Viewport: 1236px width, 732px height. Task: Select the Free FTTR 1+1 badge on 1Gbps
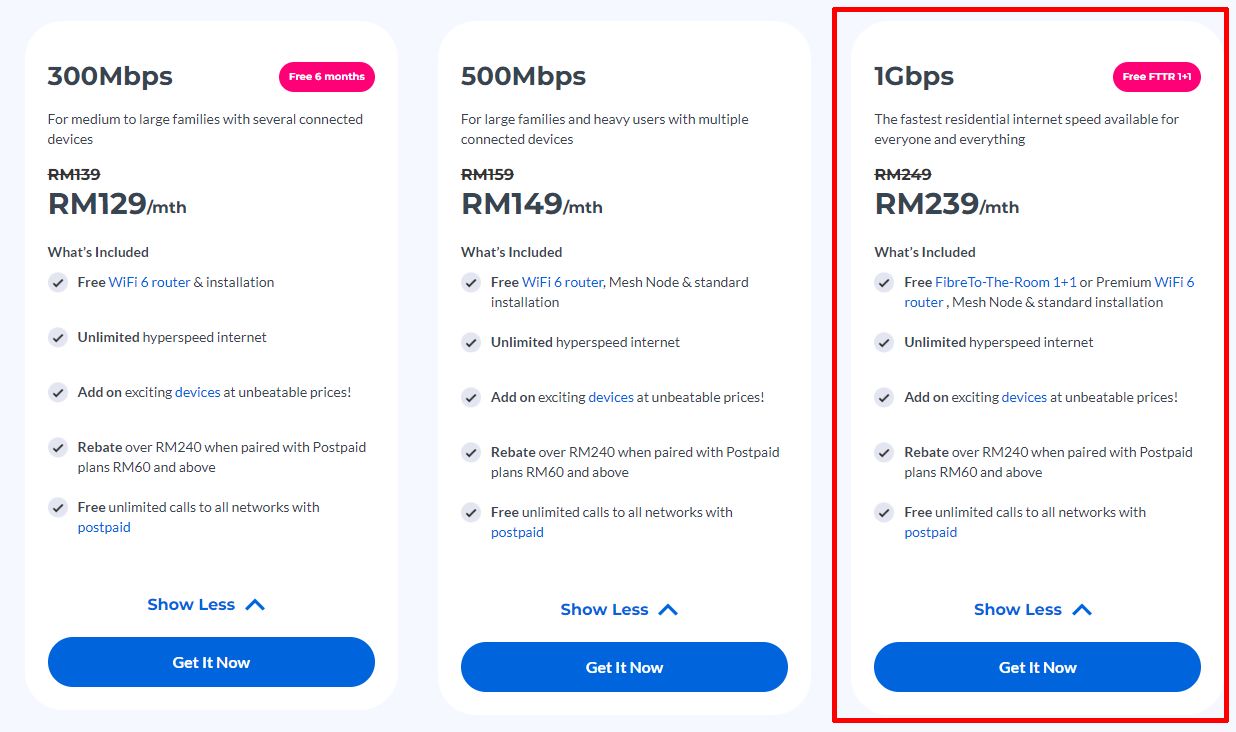(1157, 76)
